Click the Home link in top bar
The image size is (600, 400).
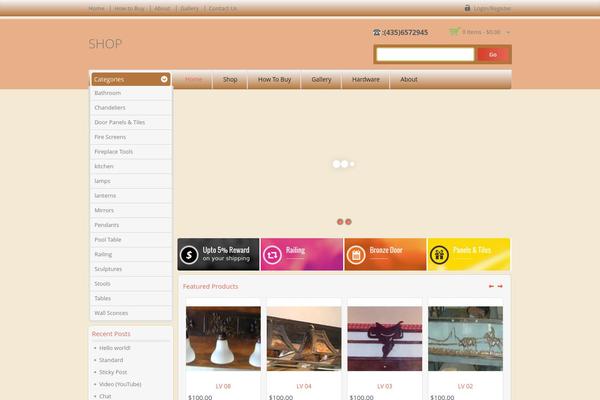tap(96, 8)
